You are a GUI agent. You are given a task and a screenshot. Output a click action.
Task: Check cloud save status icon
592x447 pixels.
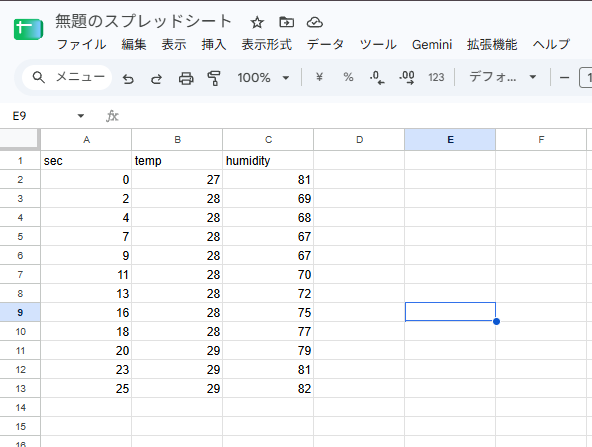tap(314, 22)
